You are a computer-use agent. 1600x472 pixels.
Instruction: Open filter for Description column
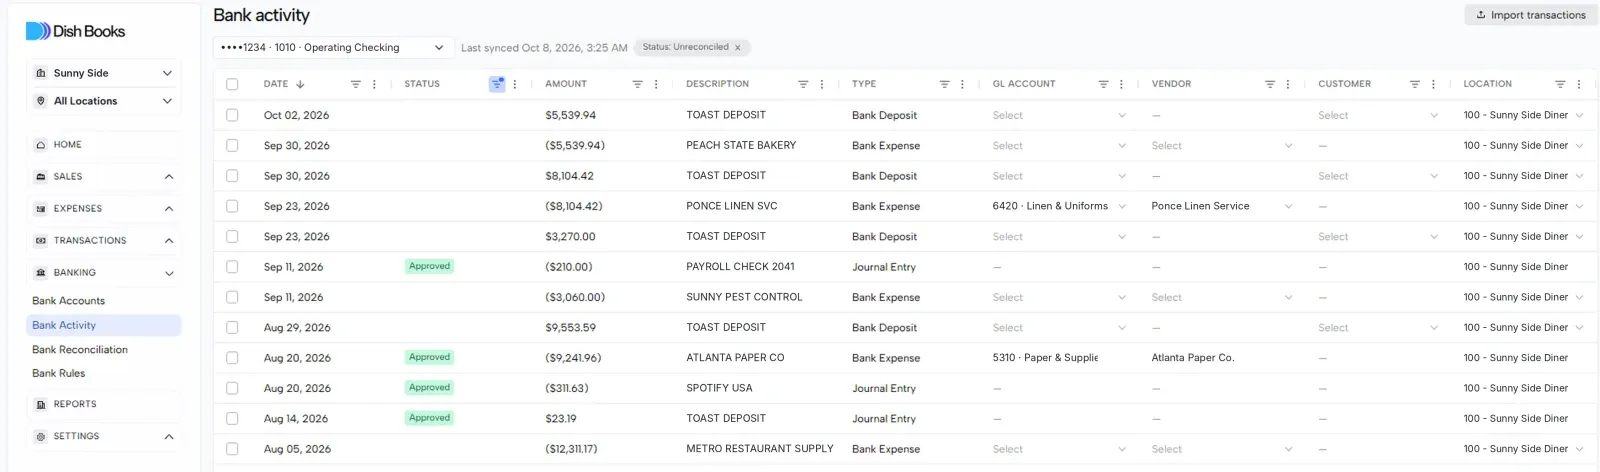tap(803, 84)
